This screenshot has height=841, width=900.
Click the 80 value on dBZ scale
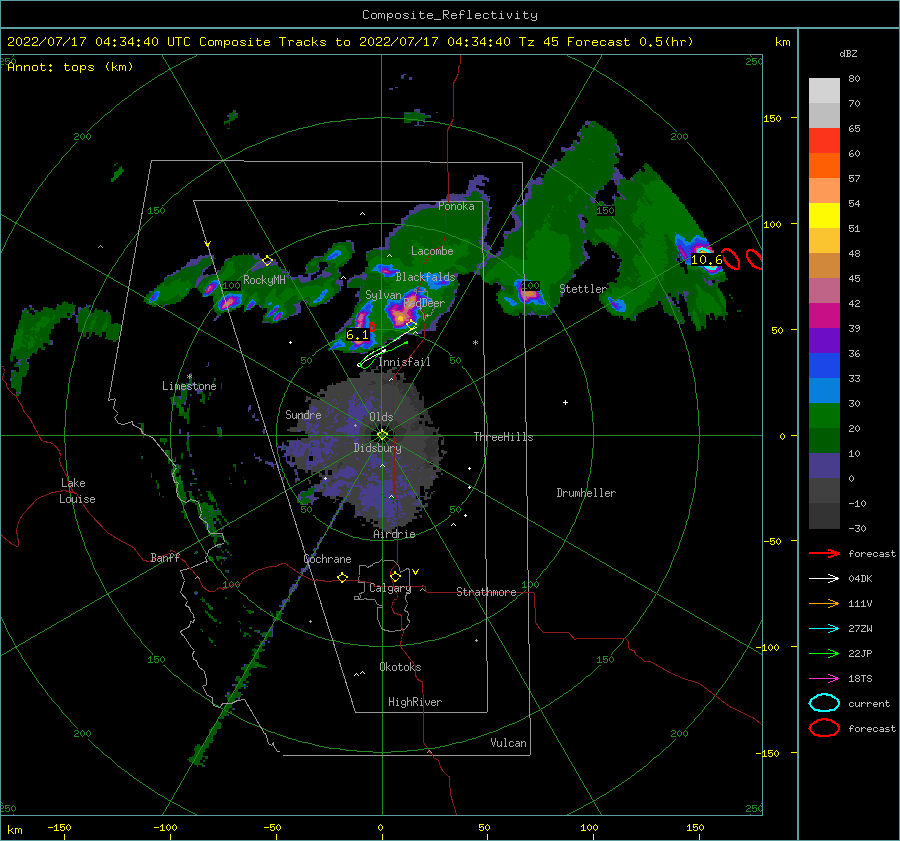click(x=854, y=79)
